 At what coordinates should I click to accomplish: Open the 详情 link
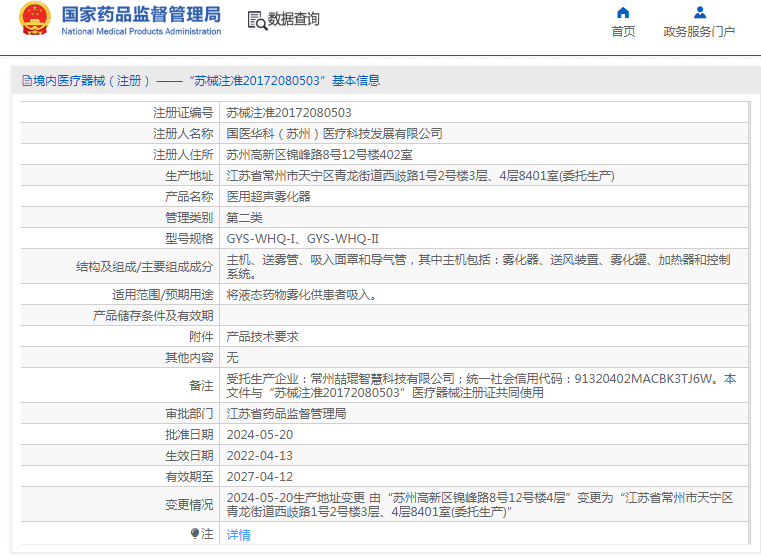pos(238,535)
